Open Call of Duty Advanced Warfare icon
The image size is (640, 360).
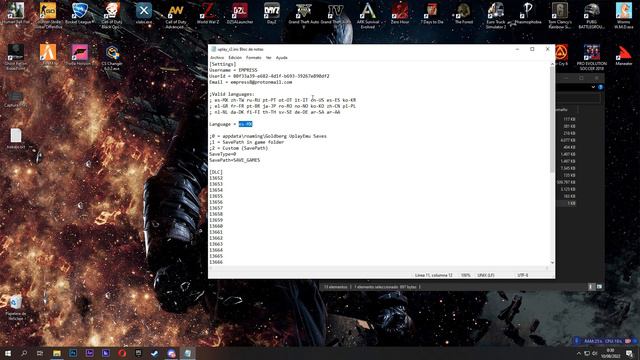176,15
